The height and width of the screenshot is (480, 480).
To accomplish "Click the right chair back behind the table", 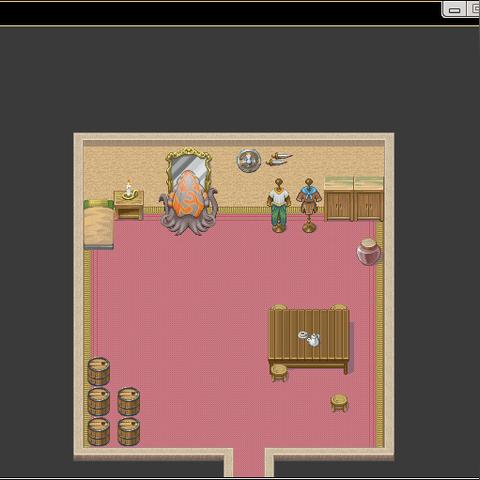I will tap(339, 307).
